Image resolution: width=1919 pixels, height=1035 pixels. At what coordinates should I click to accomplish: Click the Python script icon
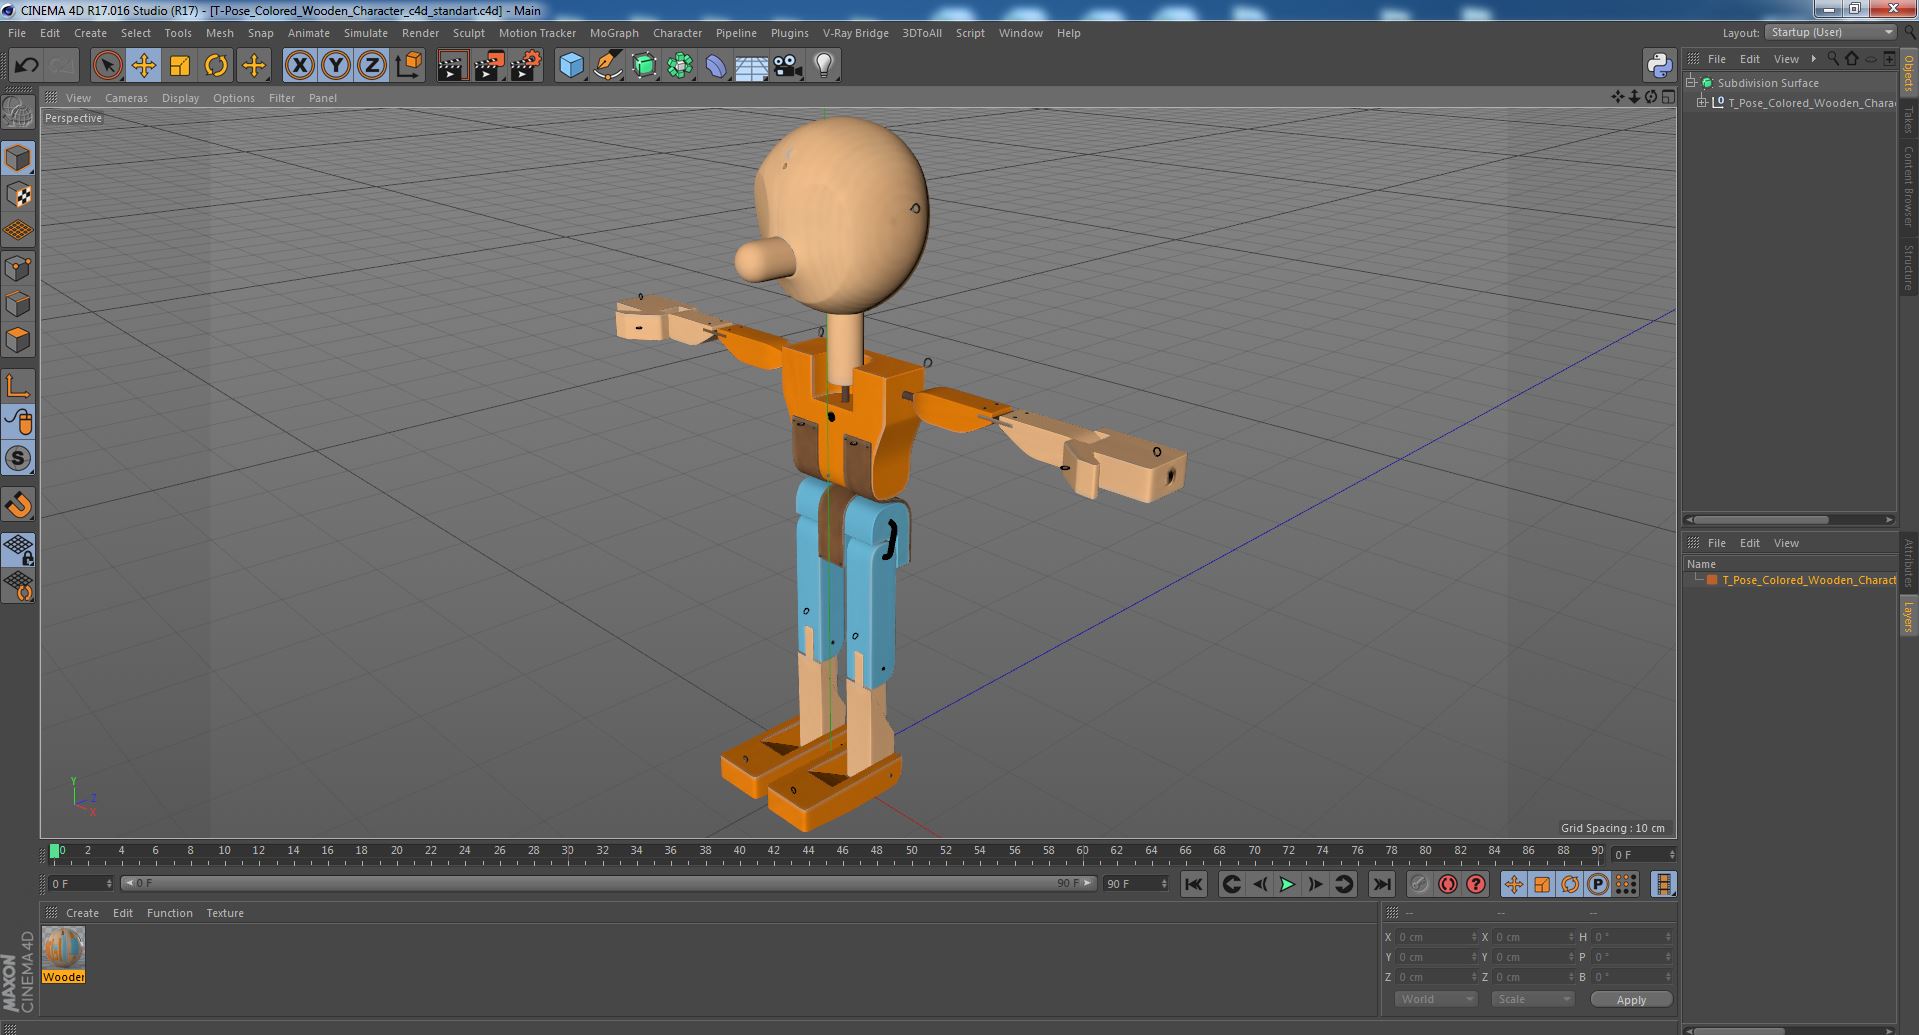1659,66
